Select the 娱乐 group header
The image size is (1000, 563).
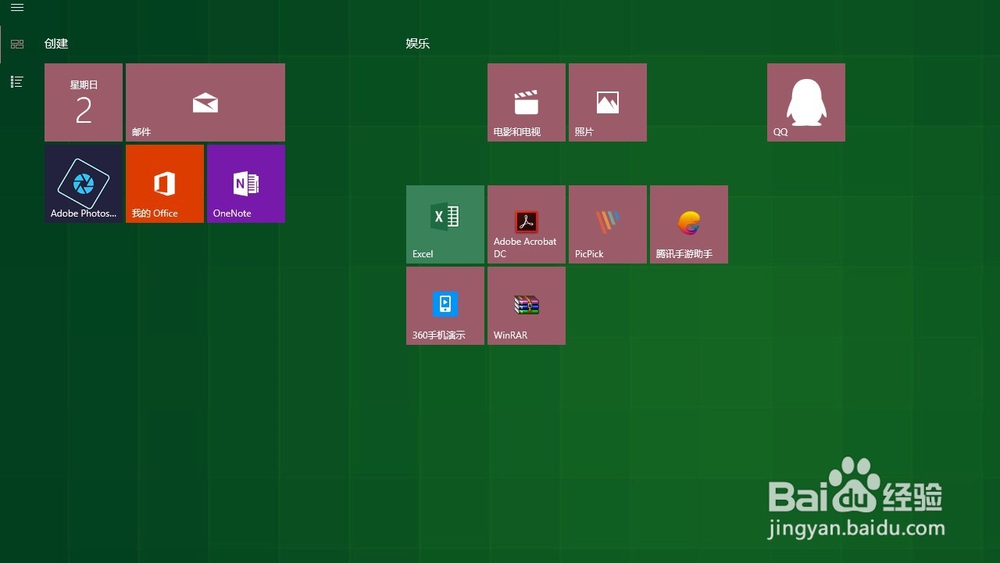pyautogui.click(x=418, y=43)
